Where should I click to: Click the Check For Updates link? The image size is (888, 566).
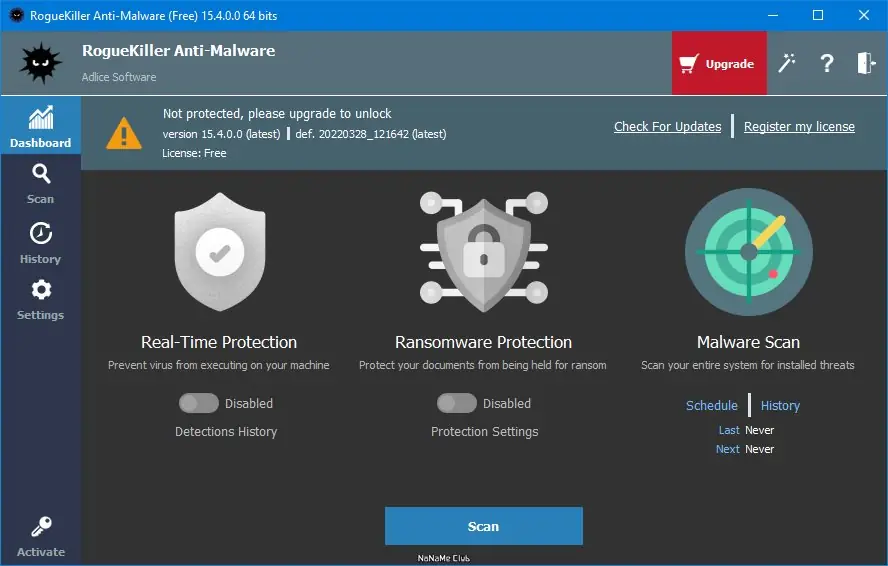pos(667,127)
